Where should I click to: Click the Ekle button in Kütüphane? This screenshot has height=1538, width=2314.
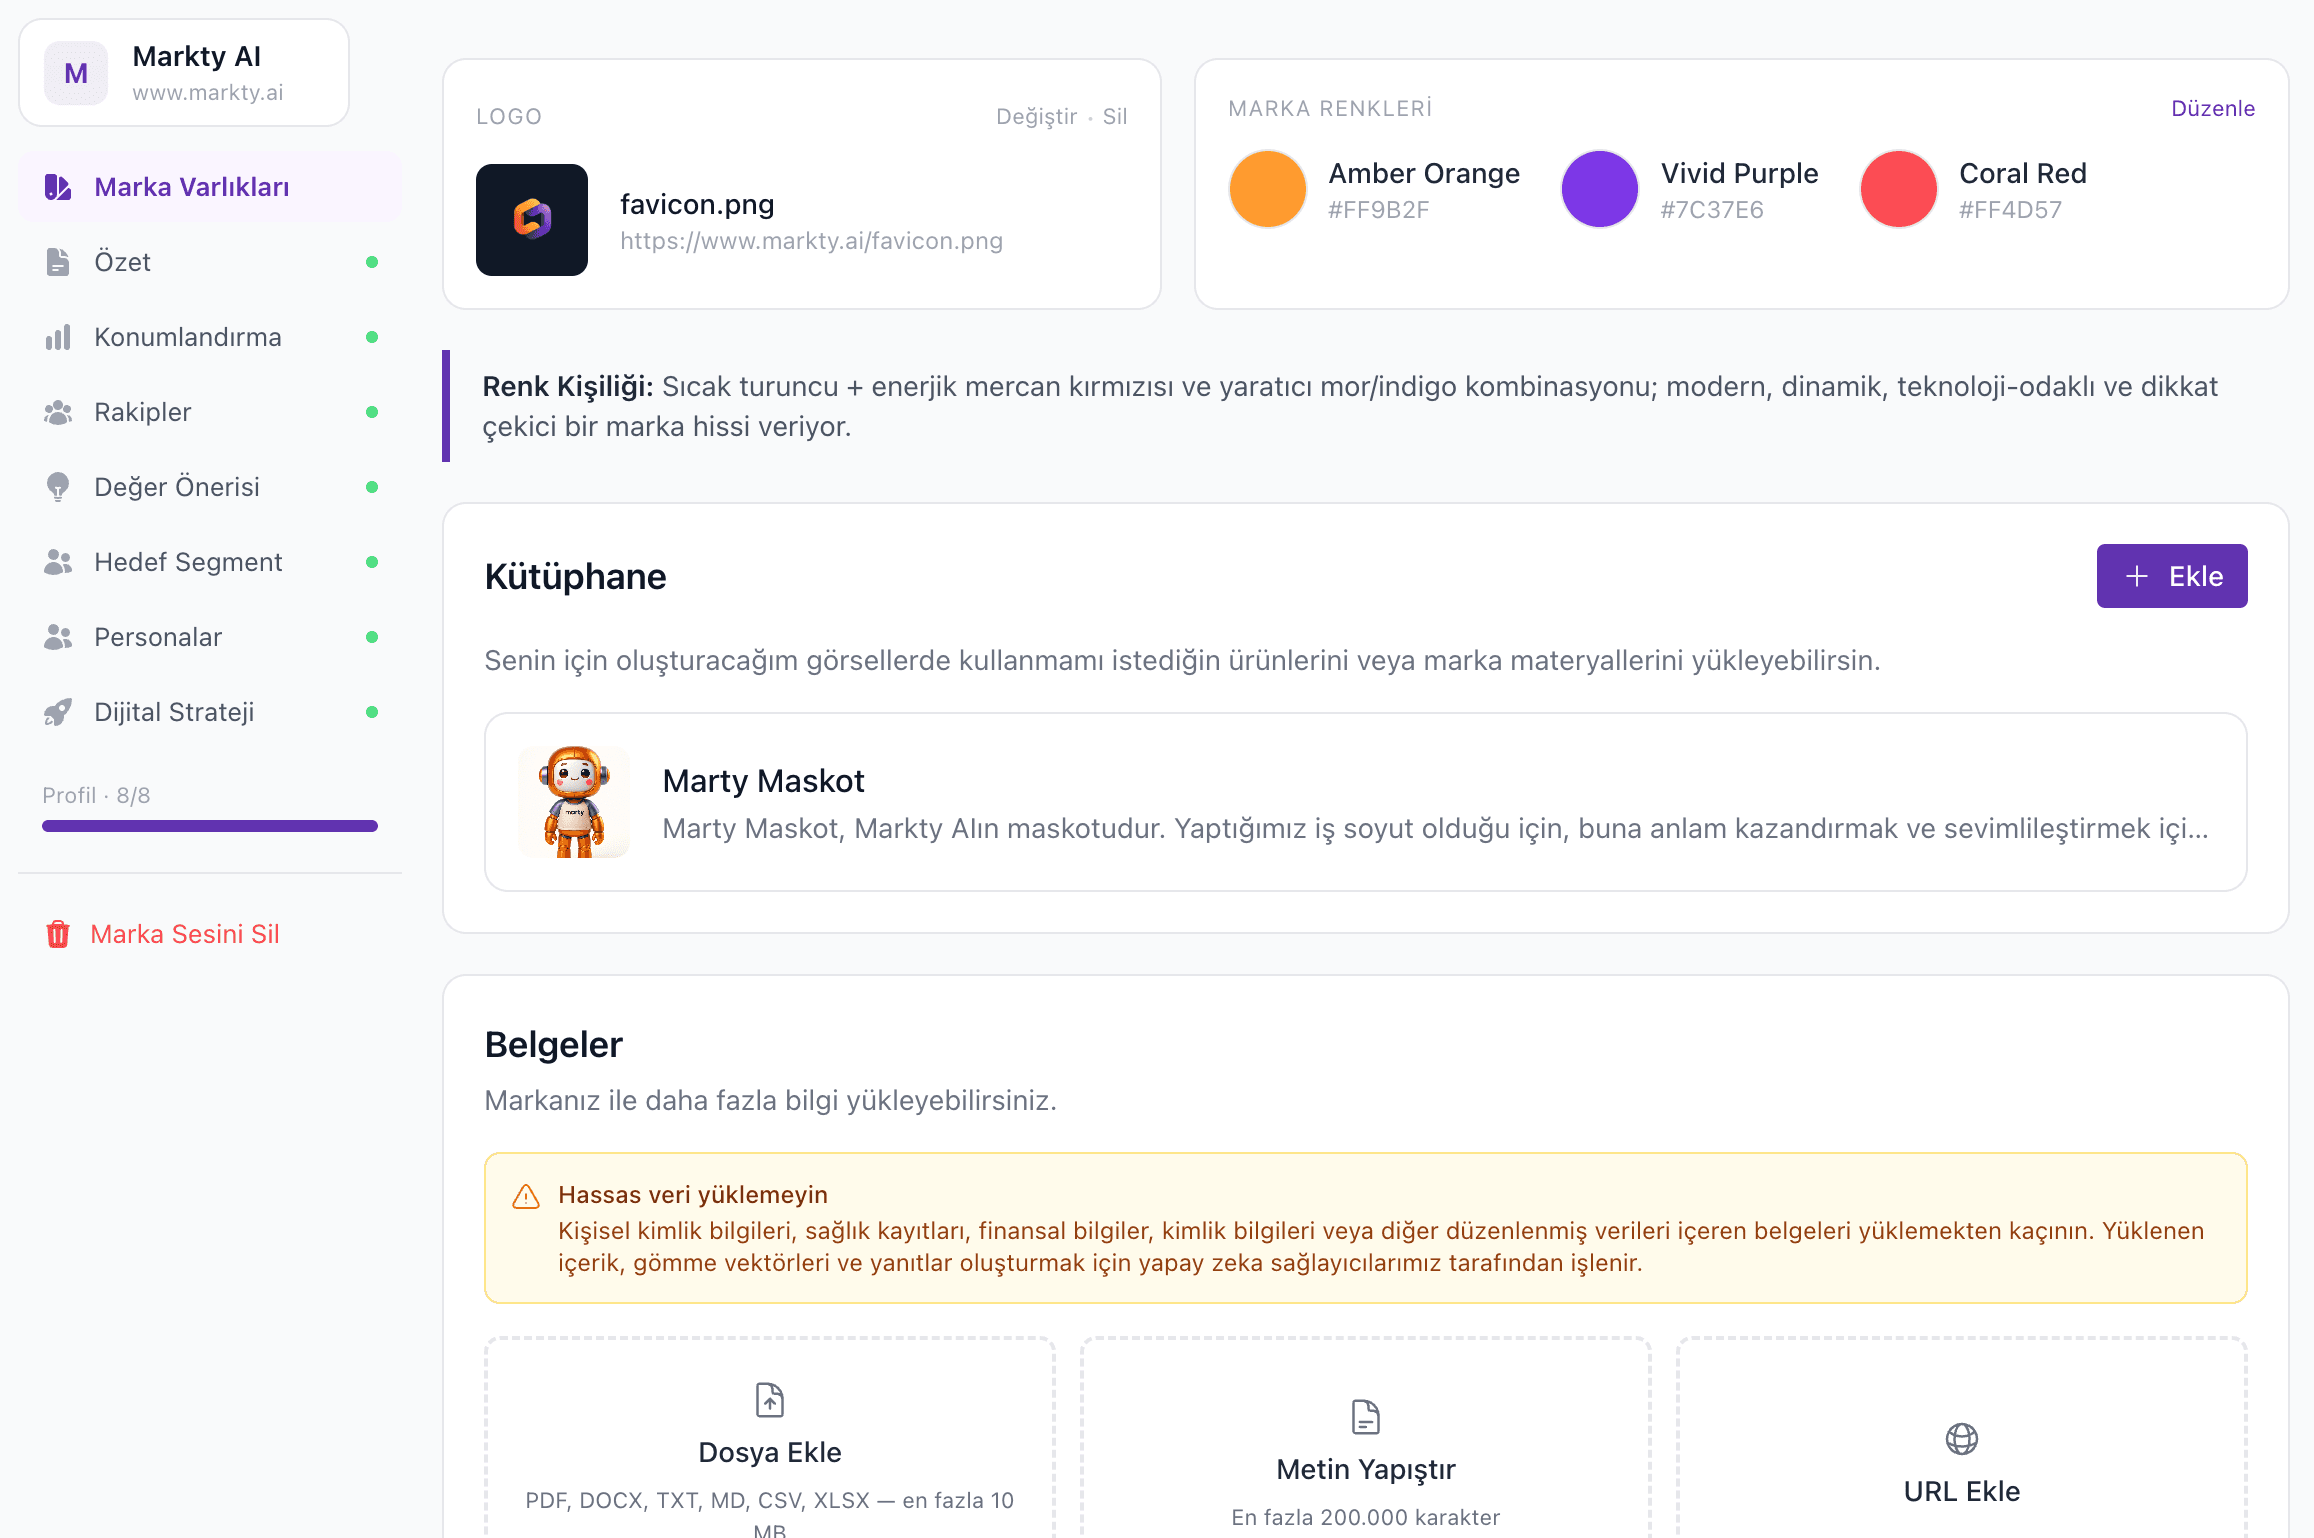tap(2172, 576)
